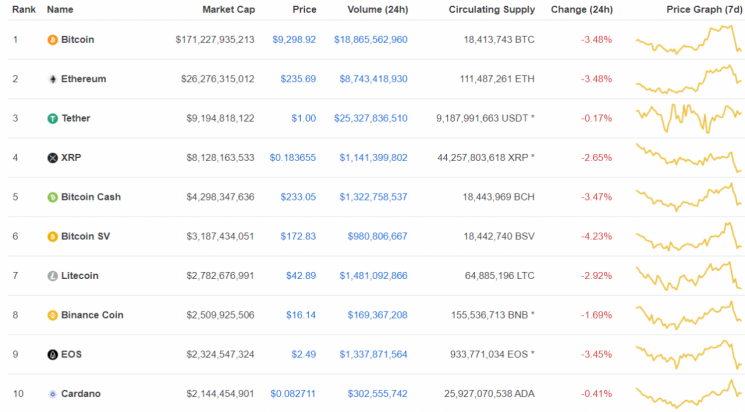Click Cardano volume $302,555,742

tap(377, 394)
